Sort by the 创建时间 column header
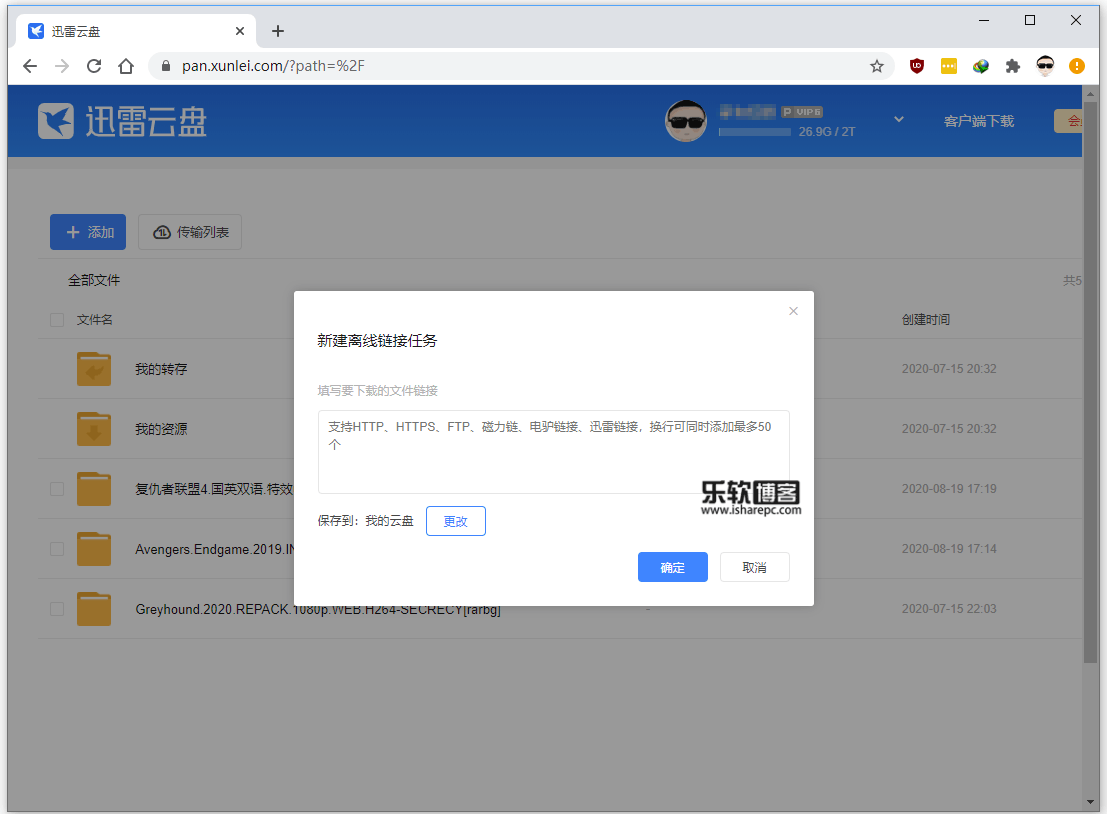The height and width of the screenshot is (814, 1107). pyautogui.click(x=926, y=320)
